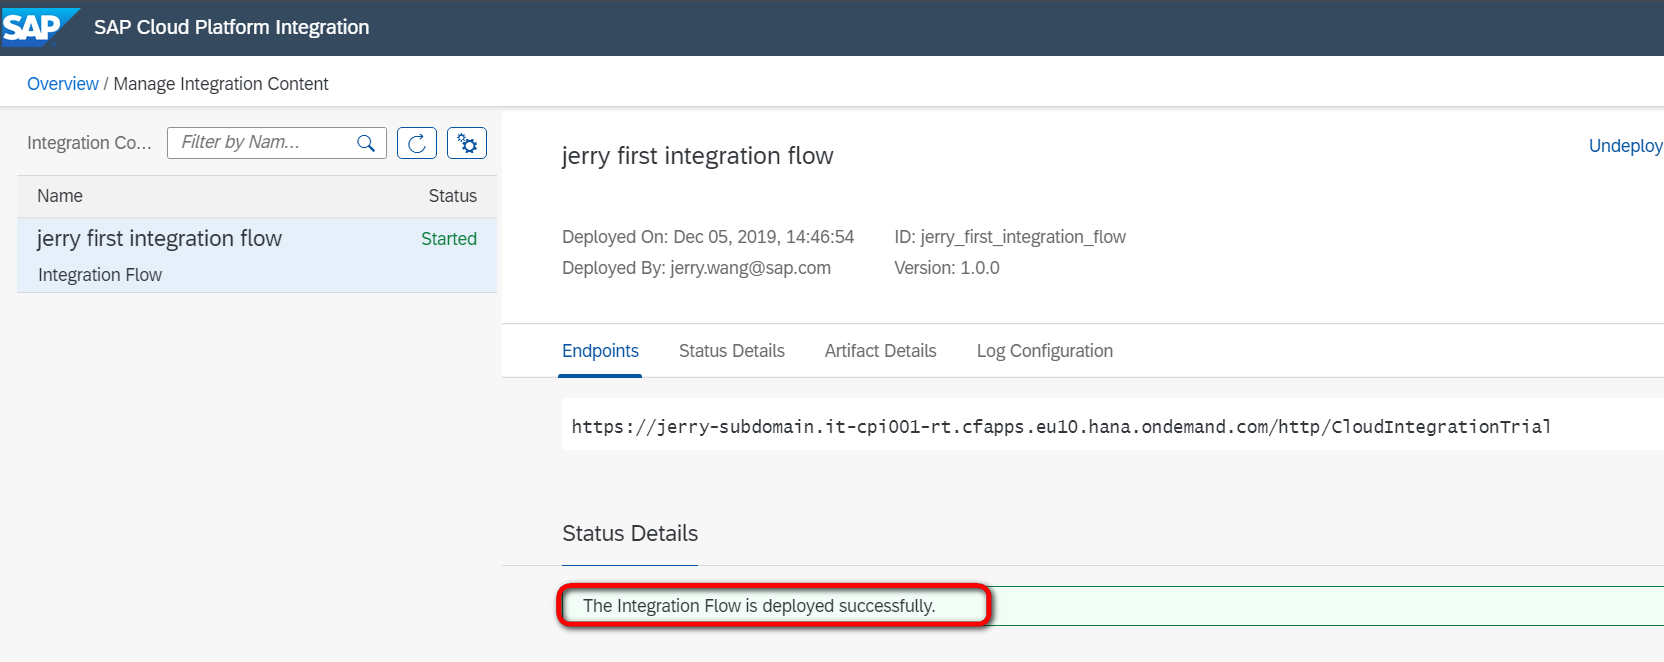The image size is (1664, 662).
Task: Open the Artifact Details tab
Action: click(x=880, y=351)
